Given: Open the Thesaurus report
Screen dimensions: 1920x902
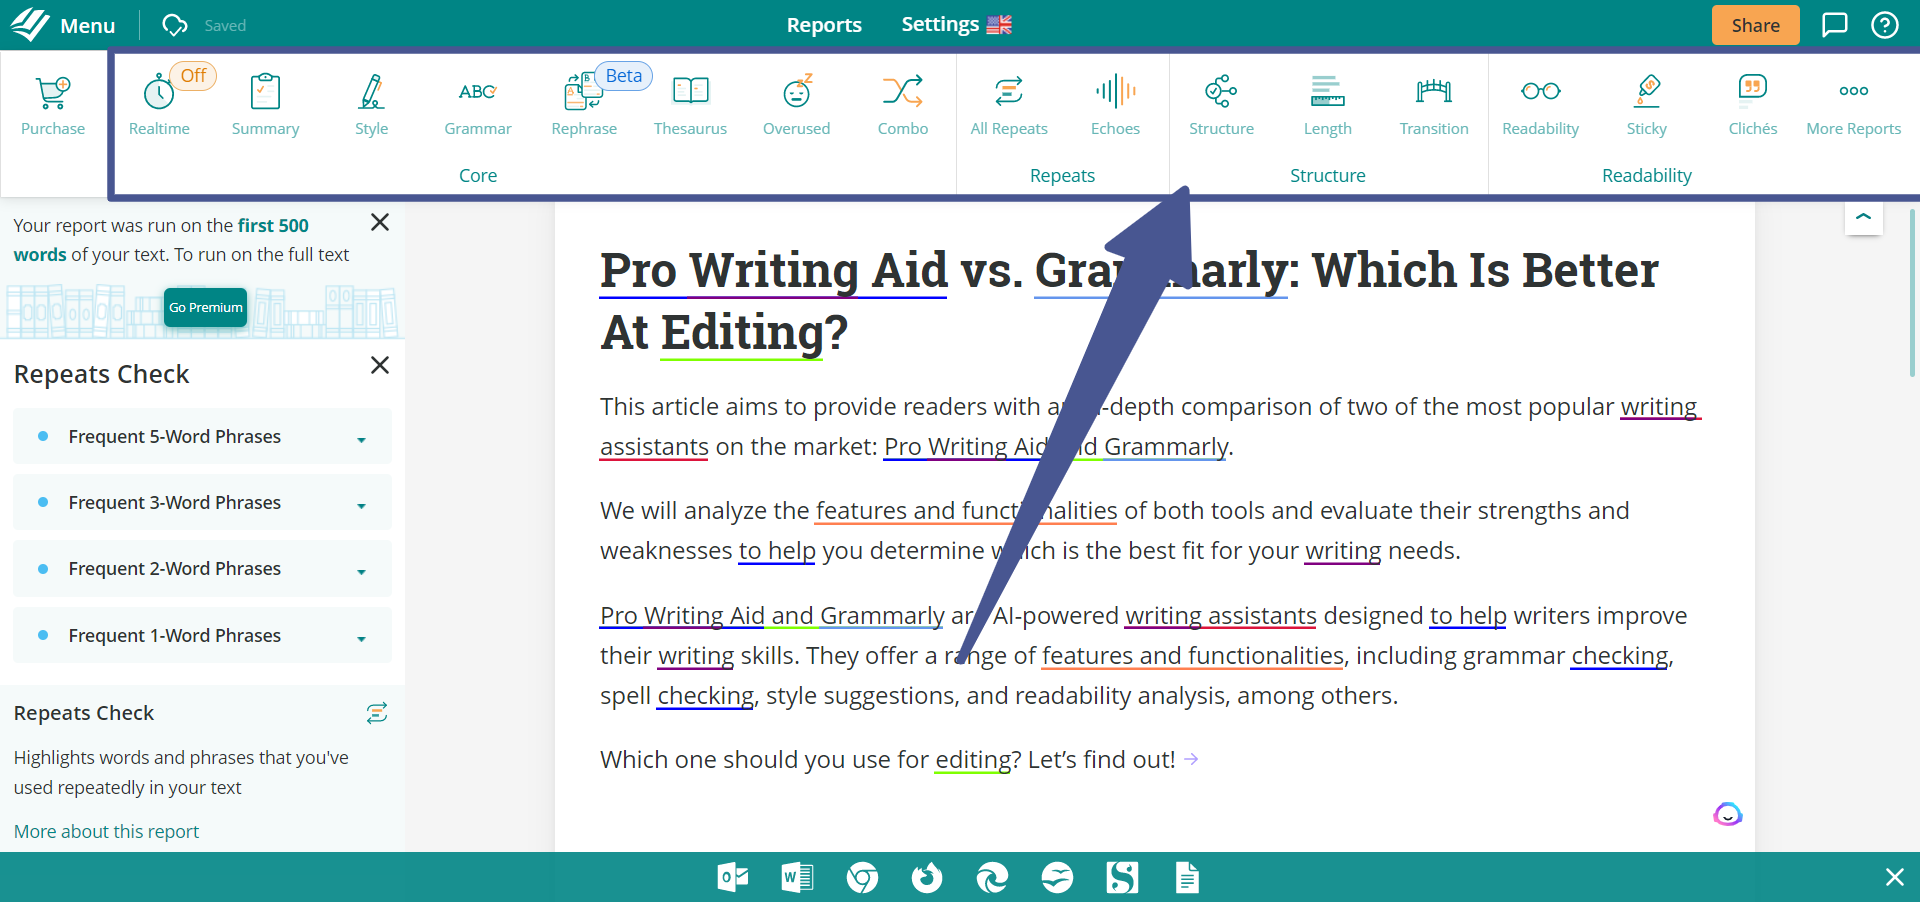Looking at the screenshot, I should 690,104.
